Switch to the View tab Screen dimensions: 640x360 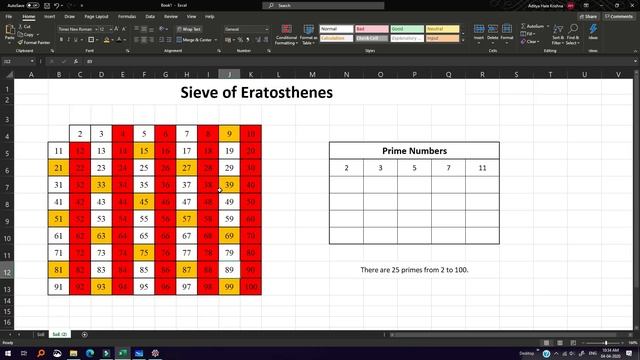coord(191,17)
